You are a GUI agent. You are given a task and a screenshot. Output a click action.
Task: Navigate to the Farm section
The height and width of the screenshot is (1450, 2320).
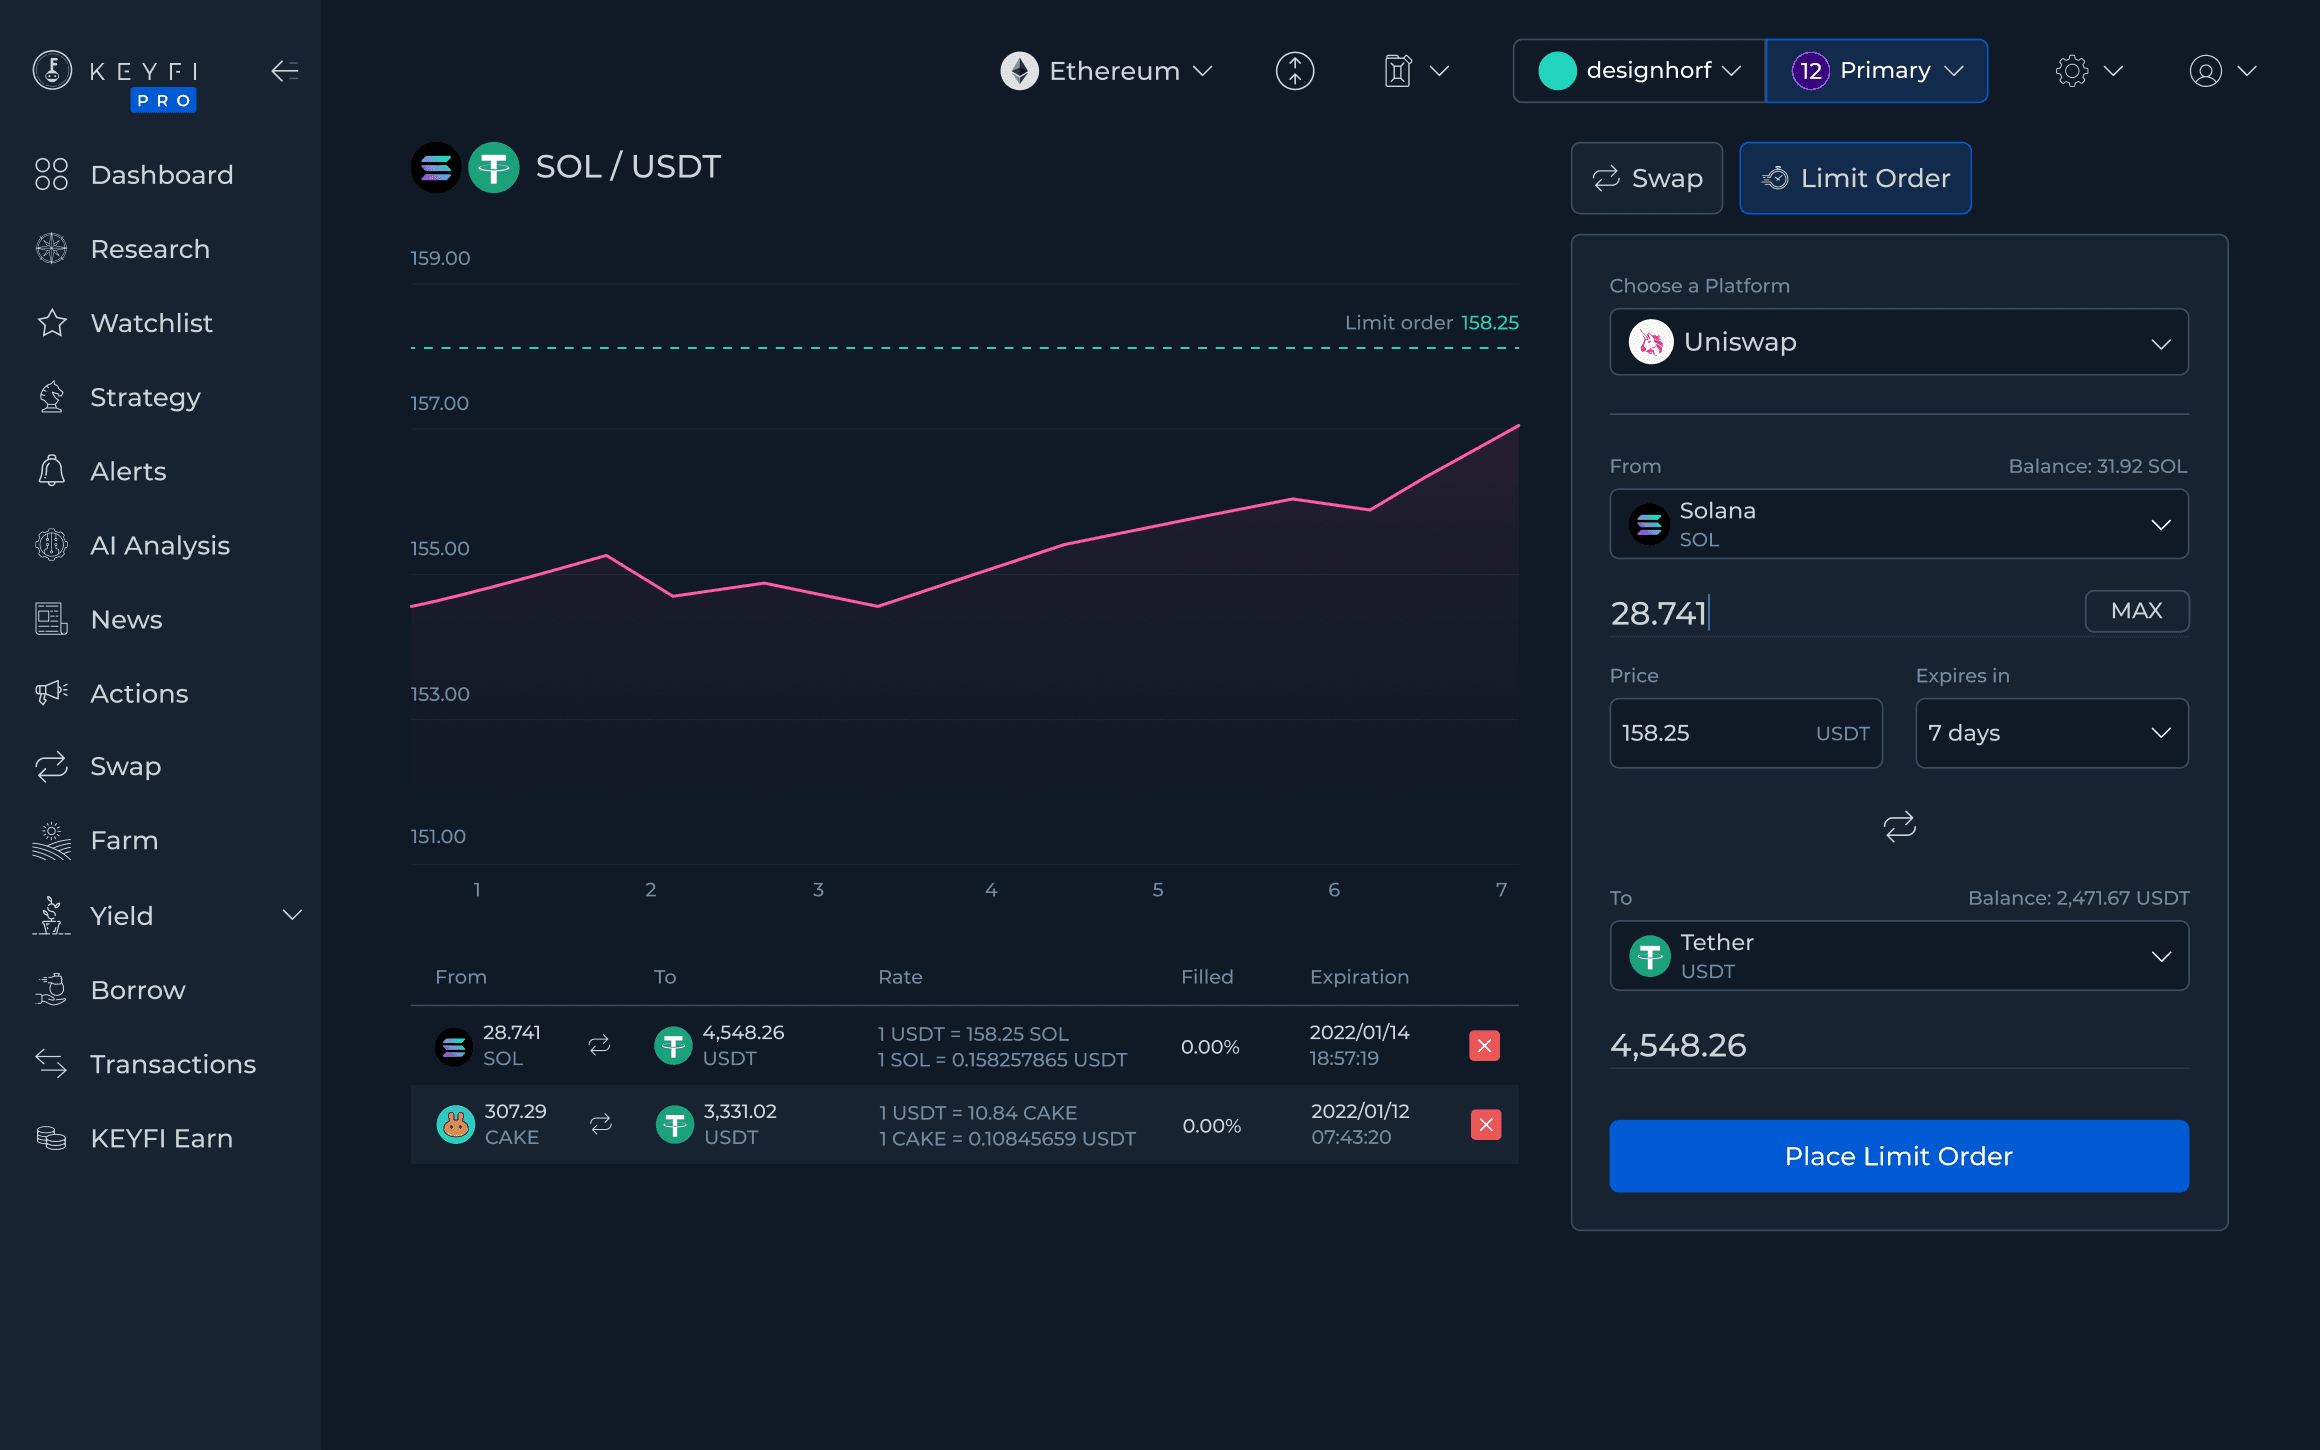(123, 840)
